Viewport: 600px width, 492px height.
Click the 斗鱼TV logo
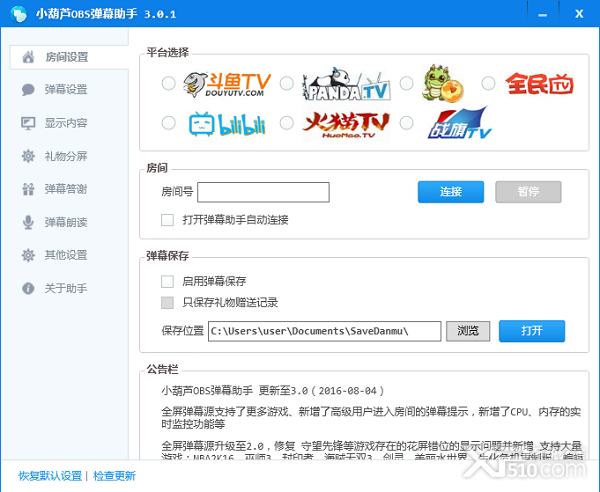tap(227, 84)
